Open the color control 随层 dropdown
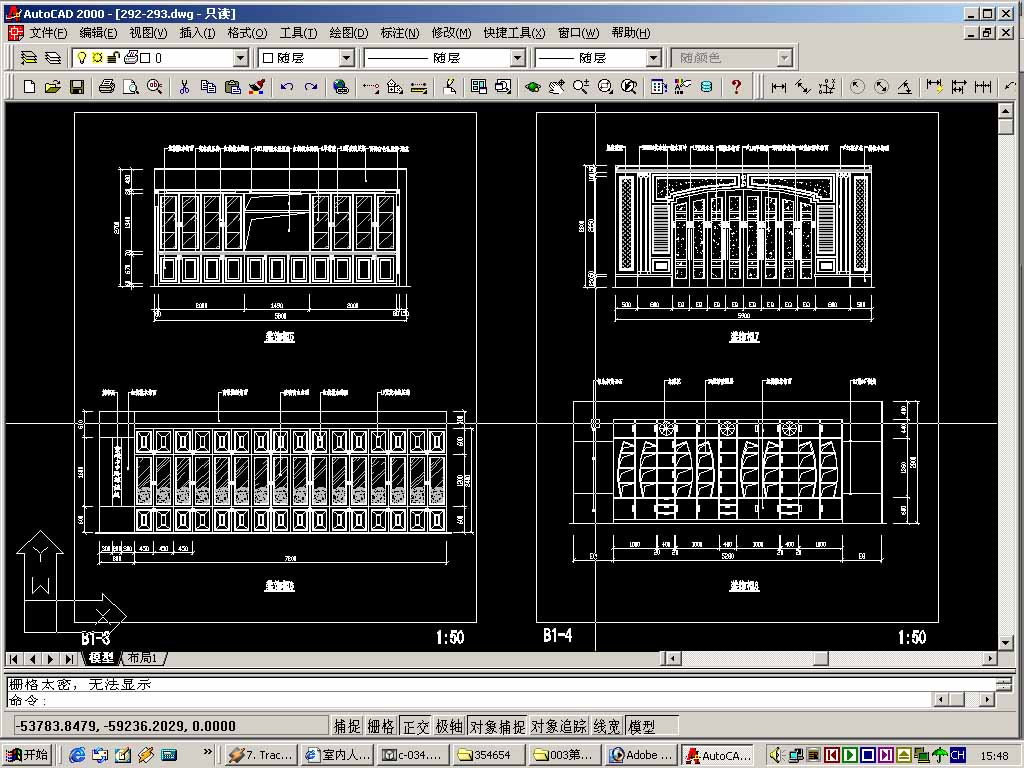Screen dimensions: 1024x768 346,58
